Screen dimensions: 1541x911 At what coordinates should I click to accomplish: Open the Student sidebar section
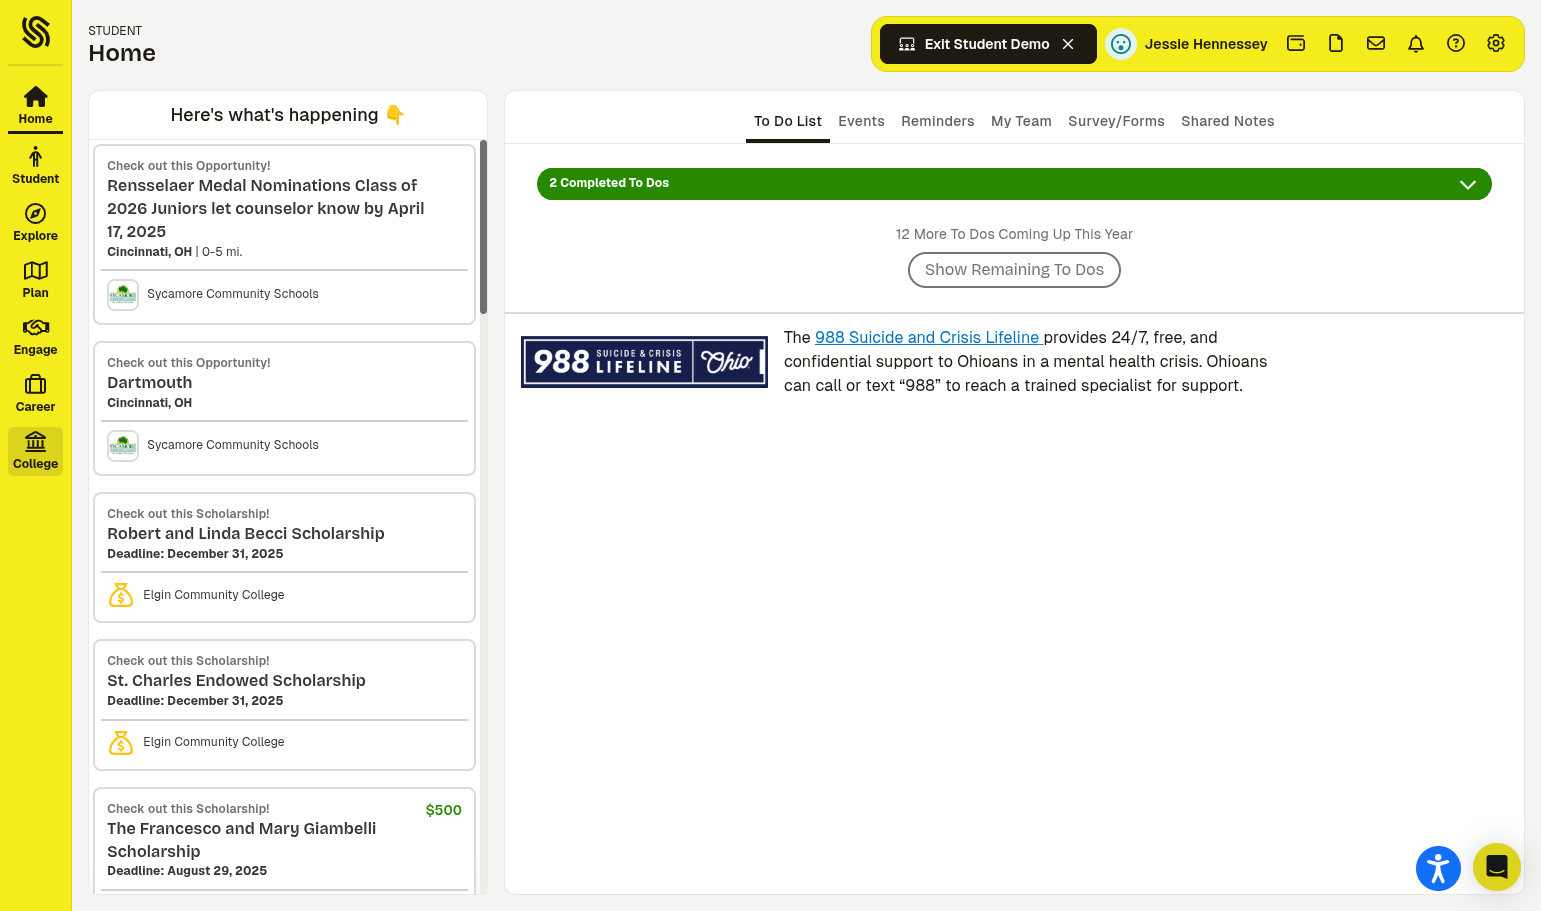35,166
